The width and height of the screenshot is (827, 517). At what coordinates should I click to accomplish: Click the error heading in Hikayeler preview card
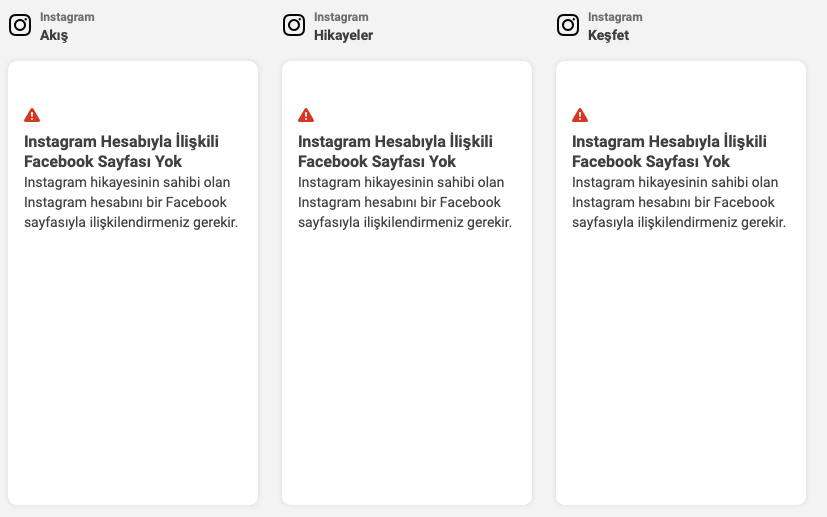pos(395,151)
